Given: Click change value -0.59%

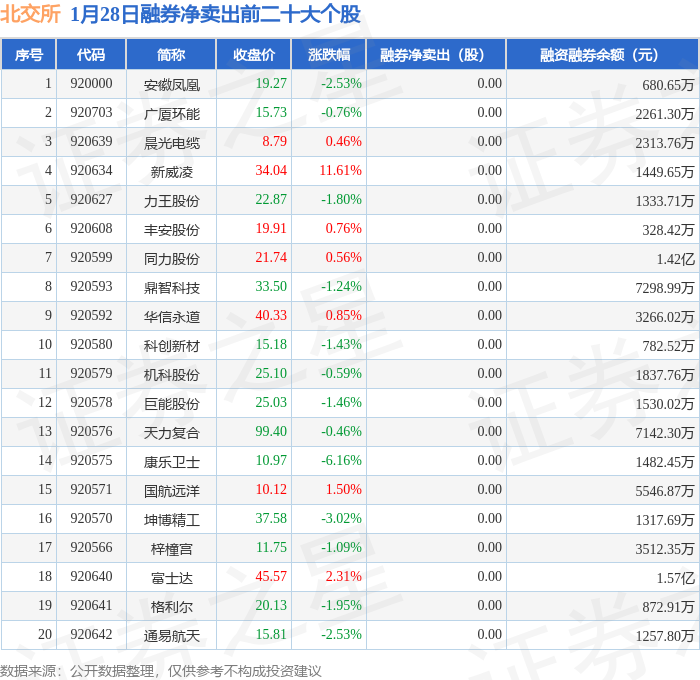Looking at the screenshot, I should coord(342,374).
